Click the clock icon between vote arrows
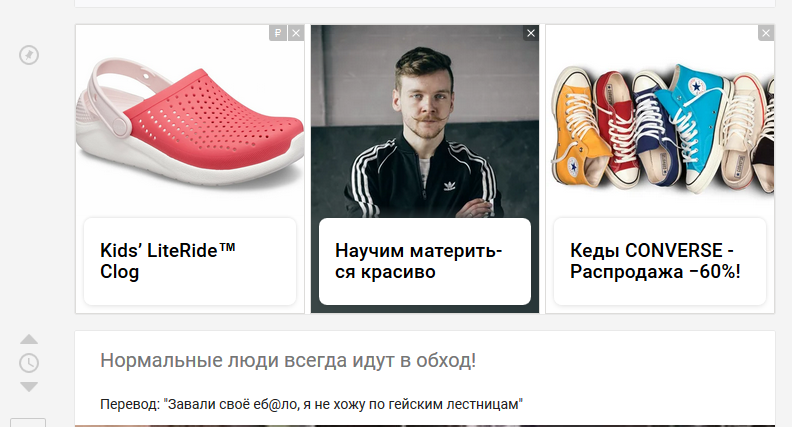 (x=29, y=363)
